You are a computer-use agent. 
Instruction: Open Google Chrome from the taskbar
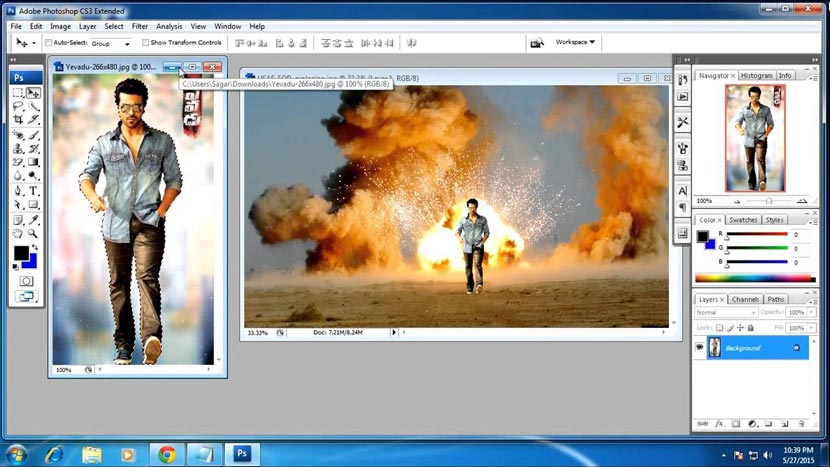pos(167,454)
